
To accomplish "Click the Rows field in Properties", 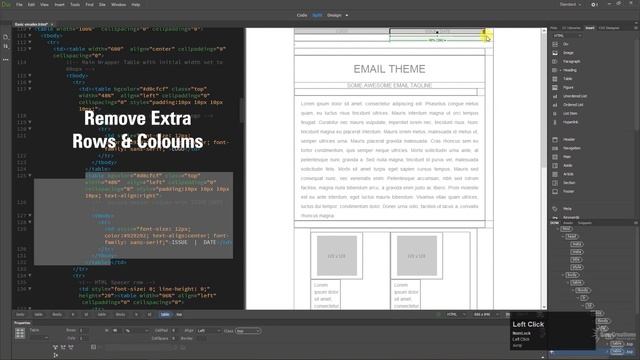I will tap(83, 331).
